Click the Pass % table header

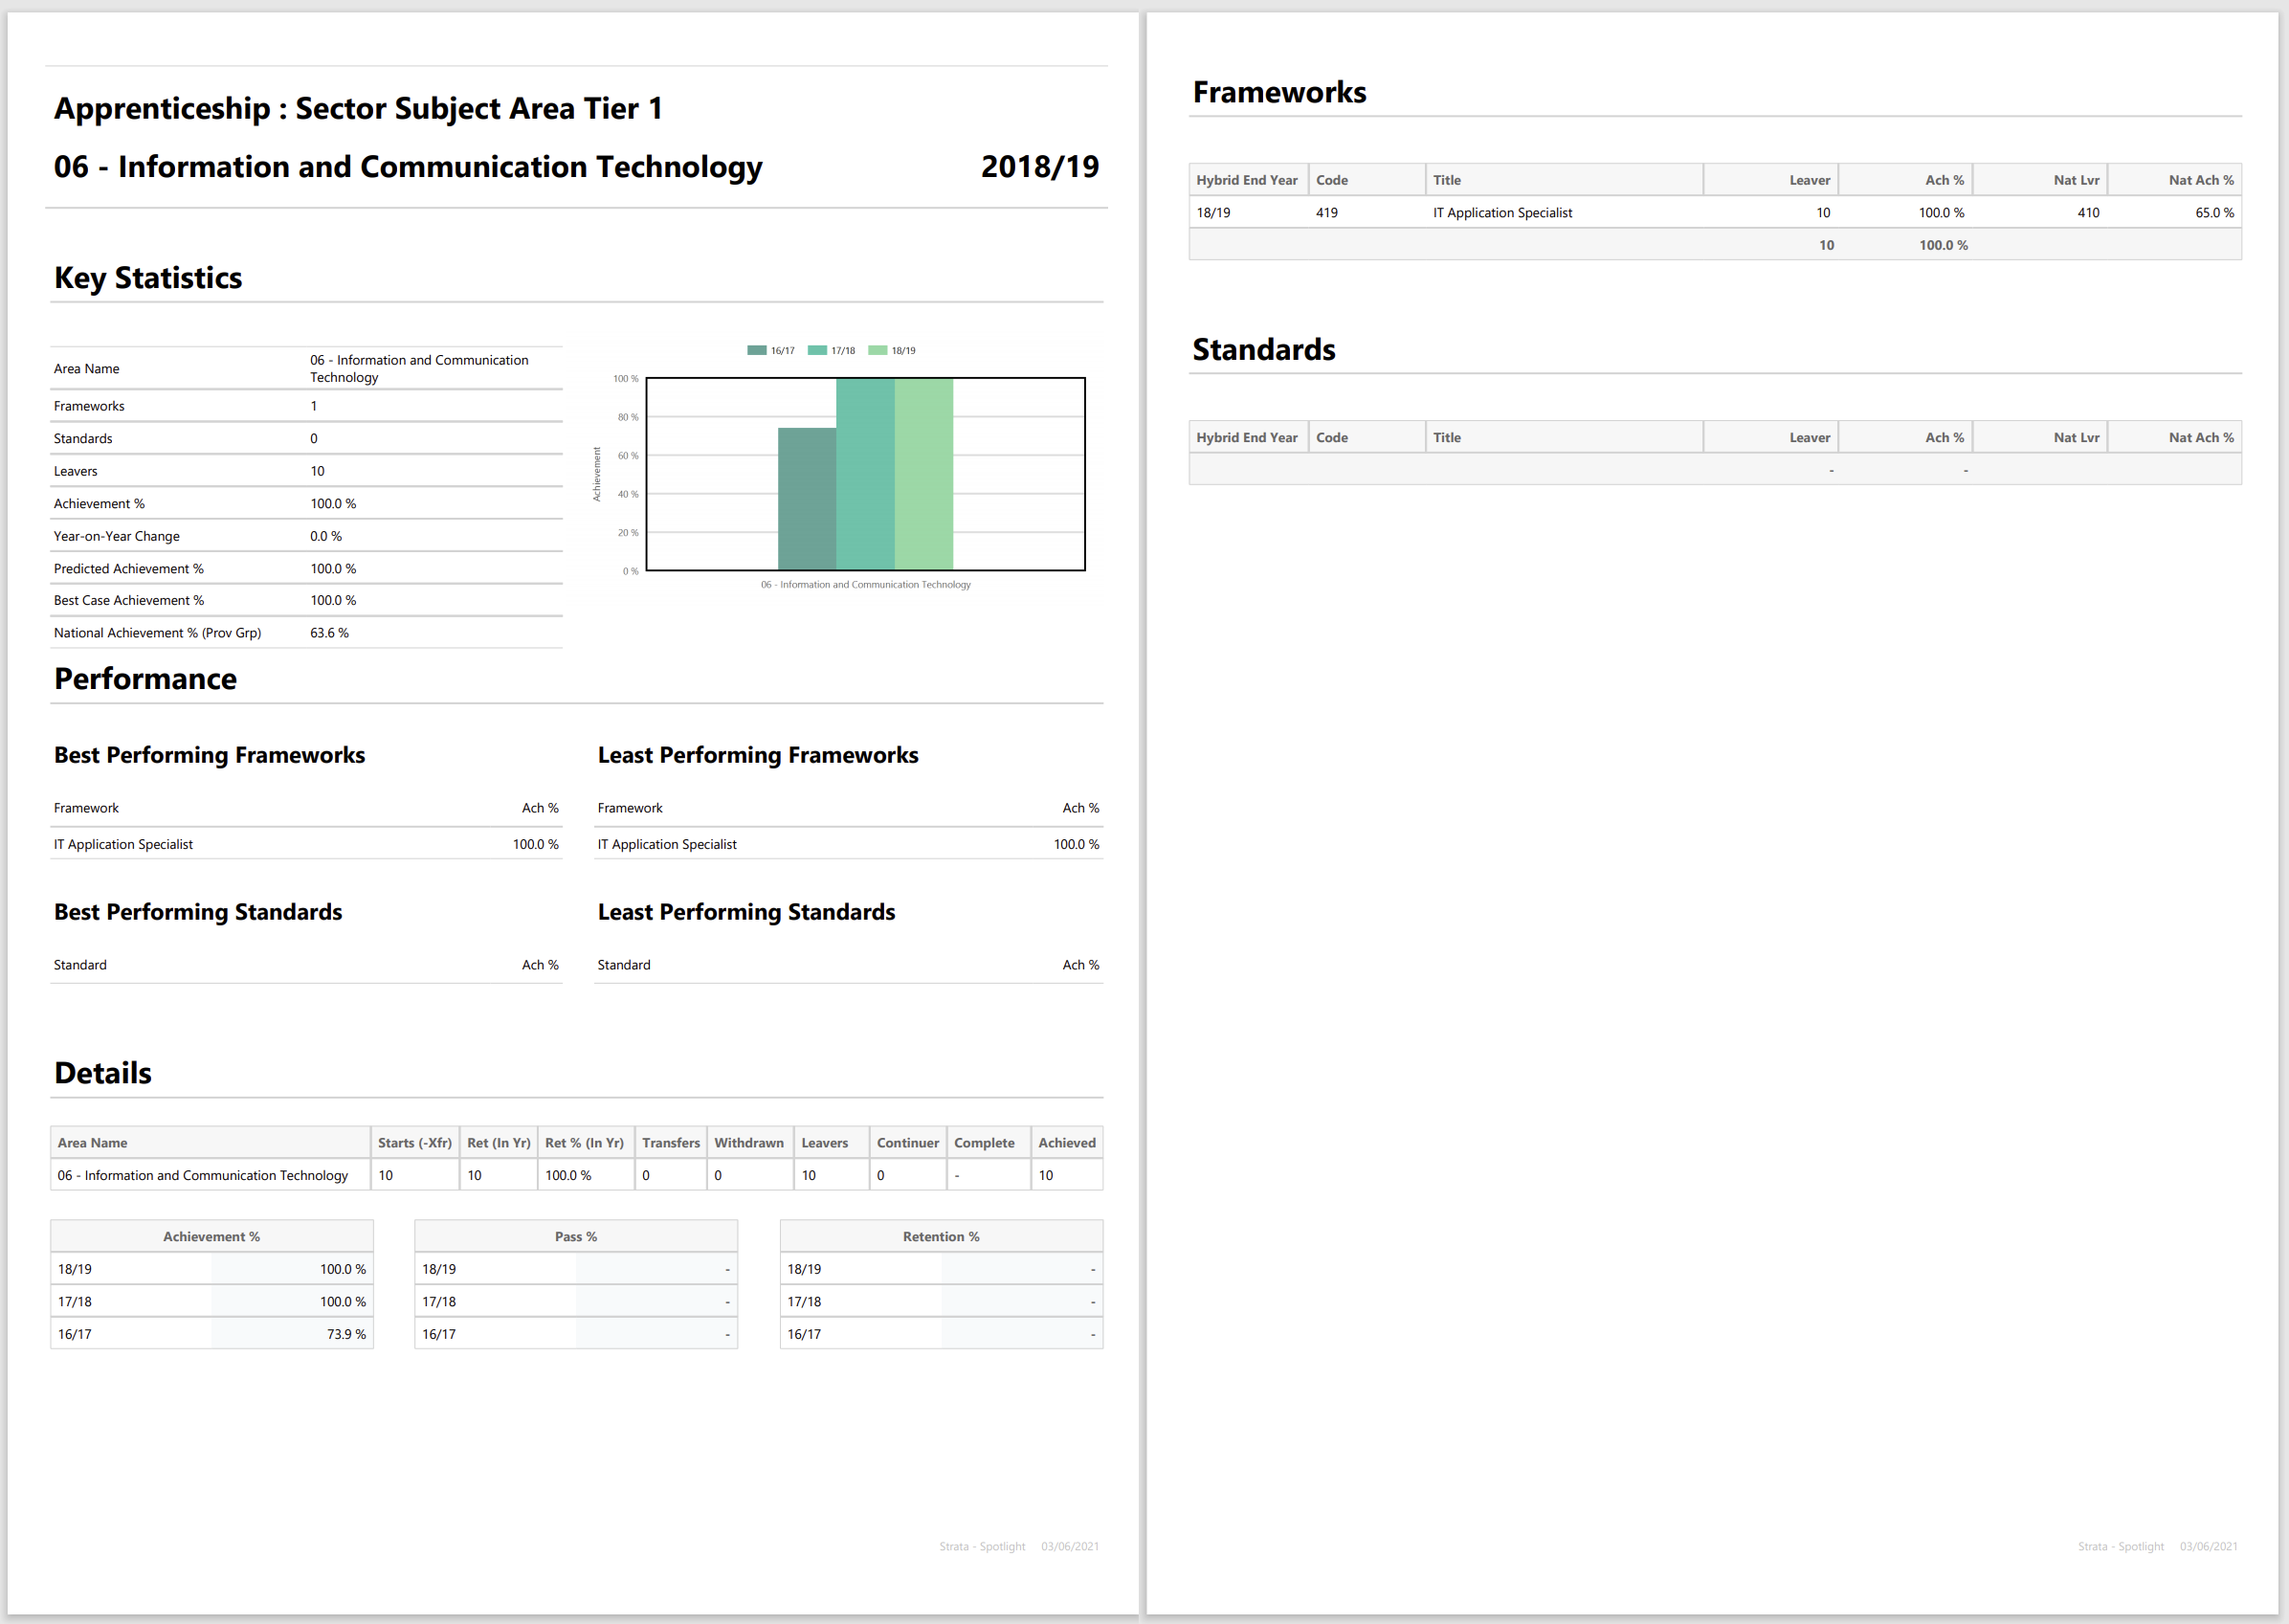tap(576, 1236)
